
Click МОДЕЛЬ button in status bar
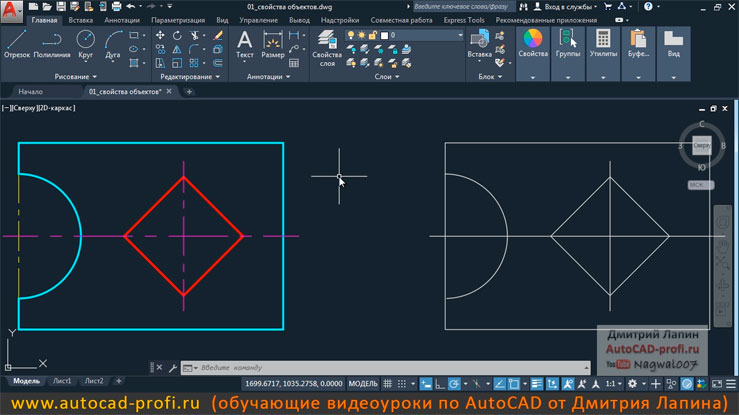tap(363, 384)
